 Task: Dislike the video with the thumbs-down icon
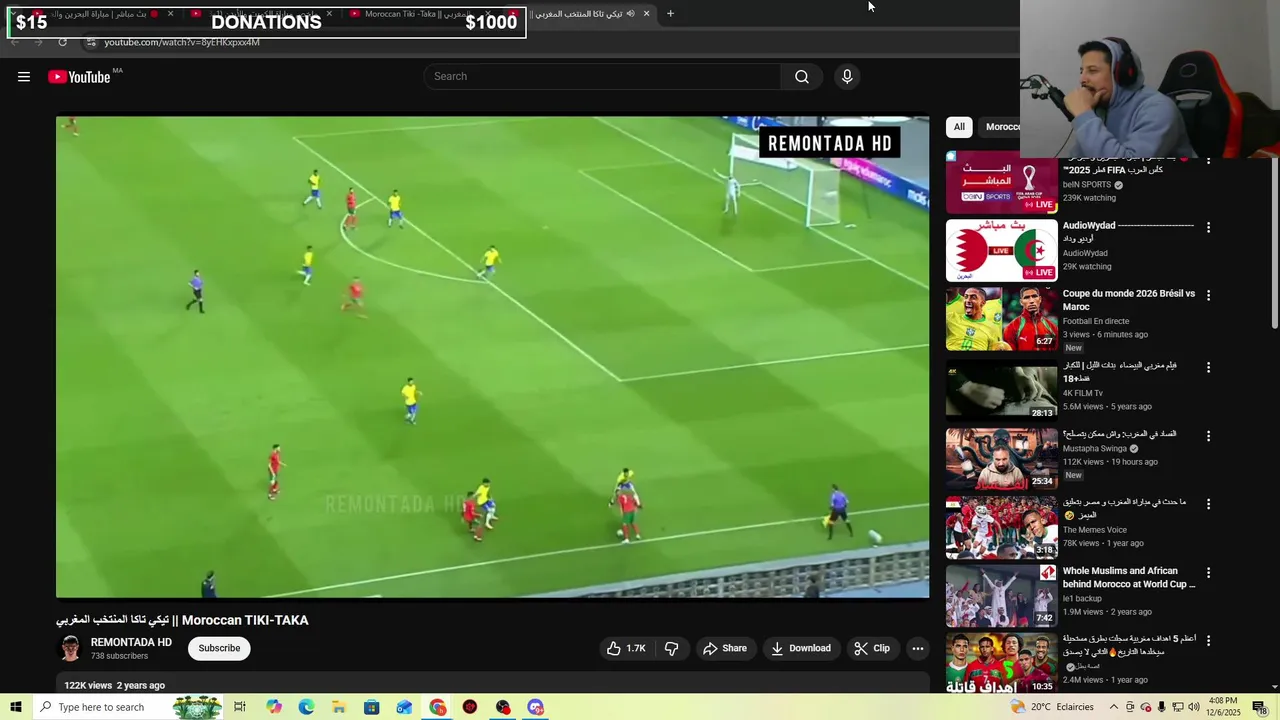pos(672,648)
